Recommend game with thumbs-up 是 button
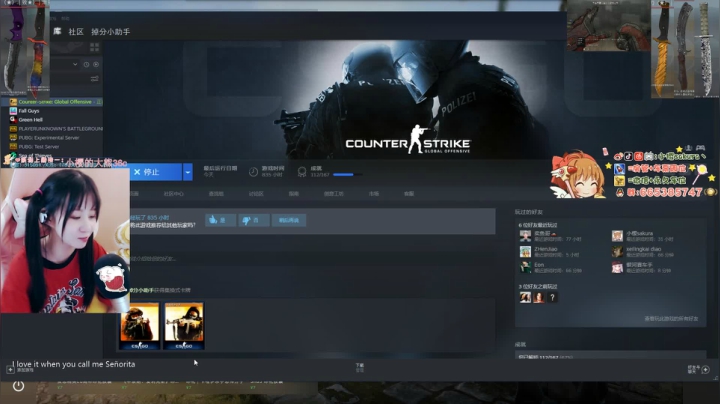The width and height of the screenshot is (720, 404). pos(220,220)
